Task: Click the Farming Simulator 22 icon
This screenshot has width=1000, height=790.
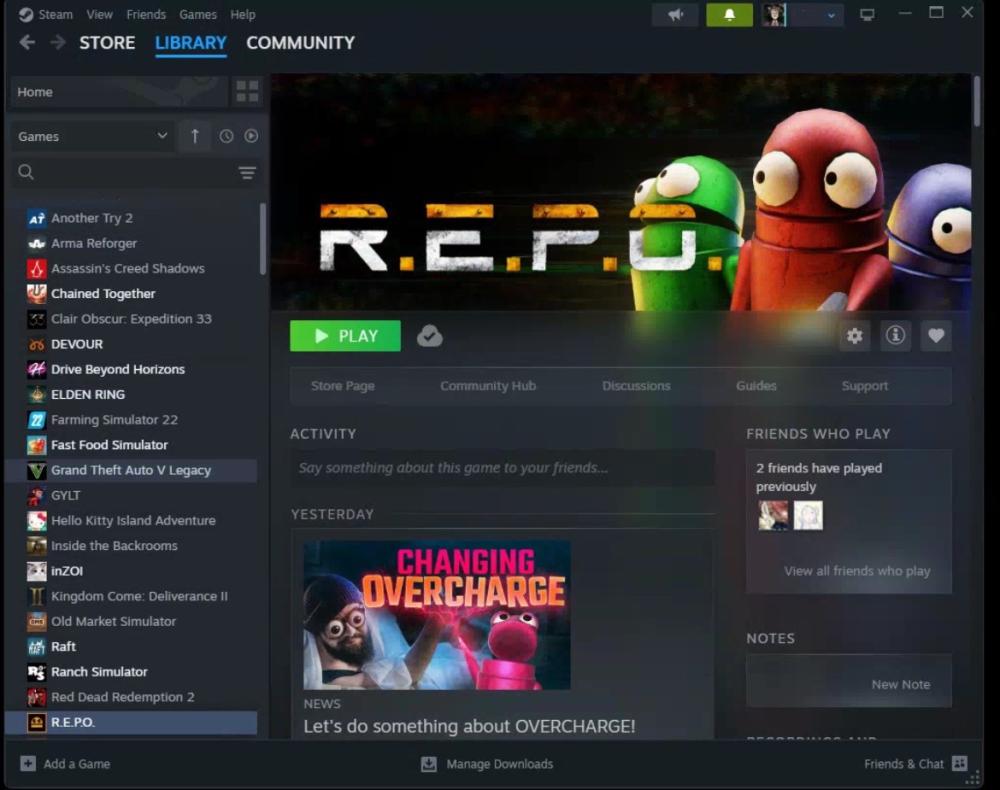Action: 36,420
